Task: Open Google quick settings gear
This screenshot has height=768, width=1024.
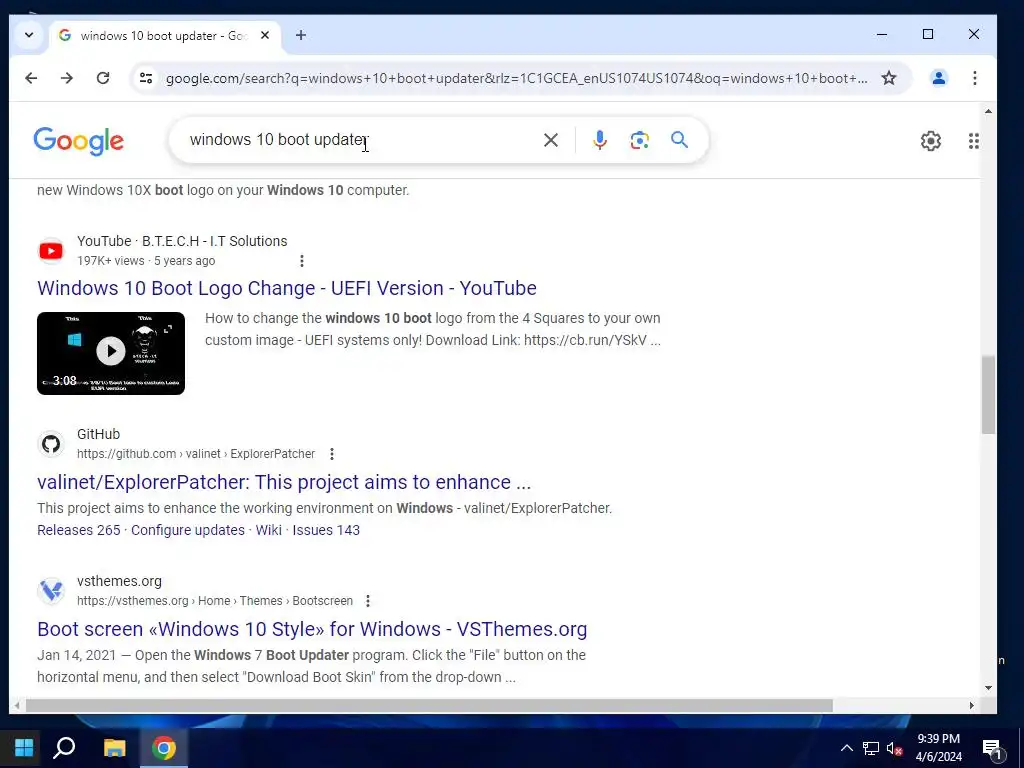Action: point(931,141)
